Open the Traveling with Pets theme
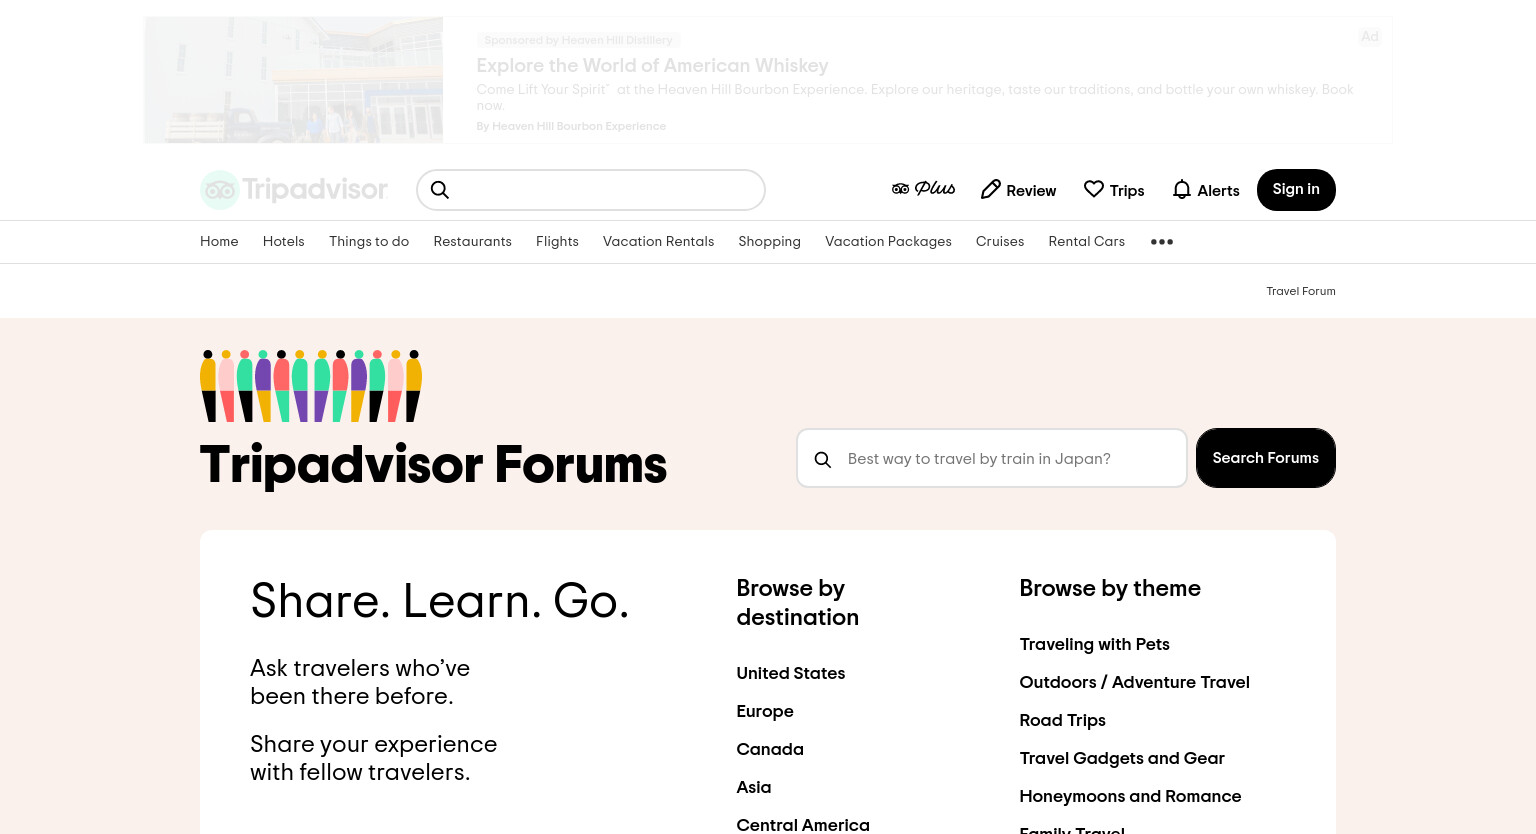Screen dimensions: 1536x834 [x=1095, y=645]
